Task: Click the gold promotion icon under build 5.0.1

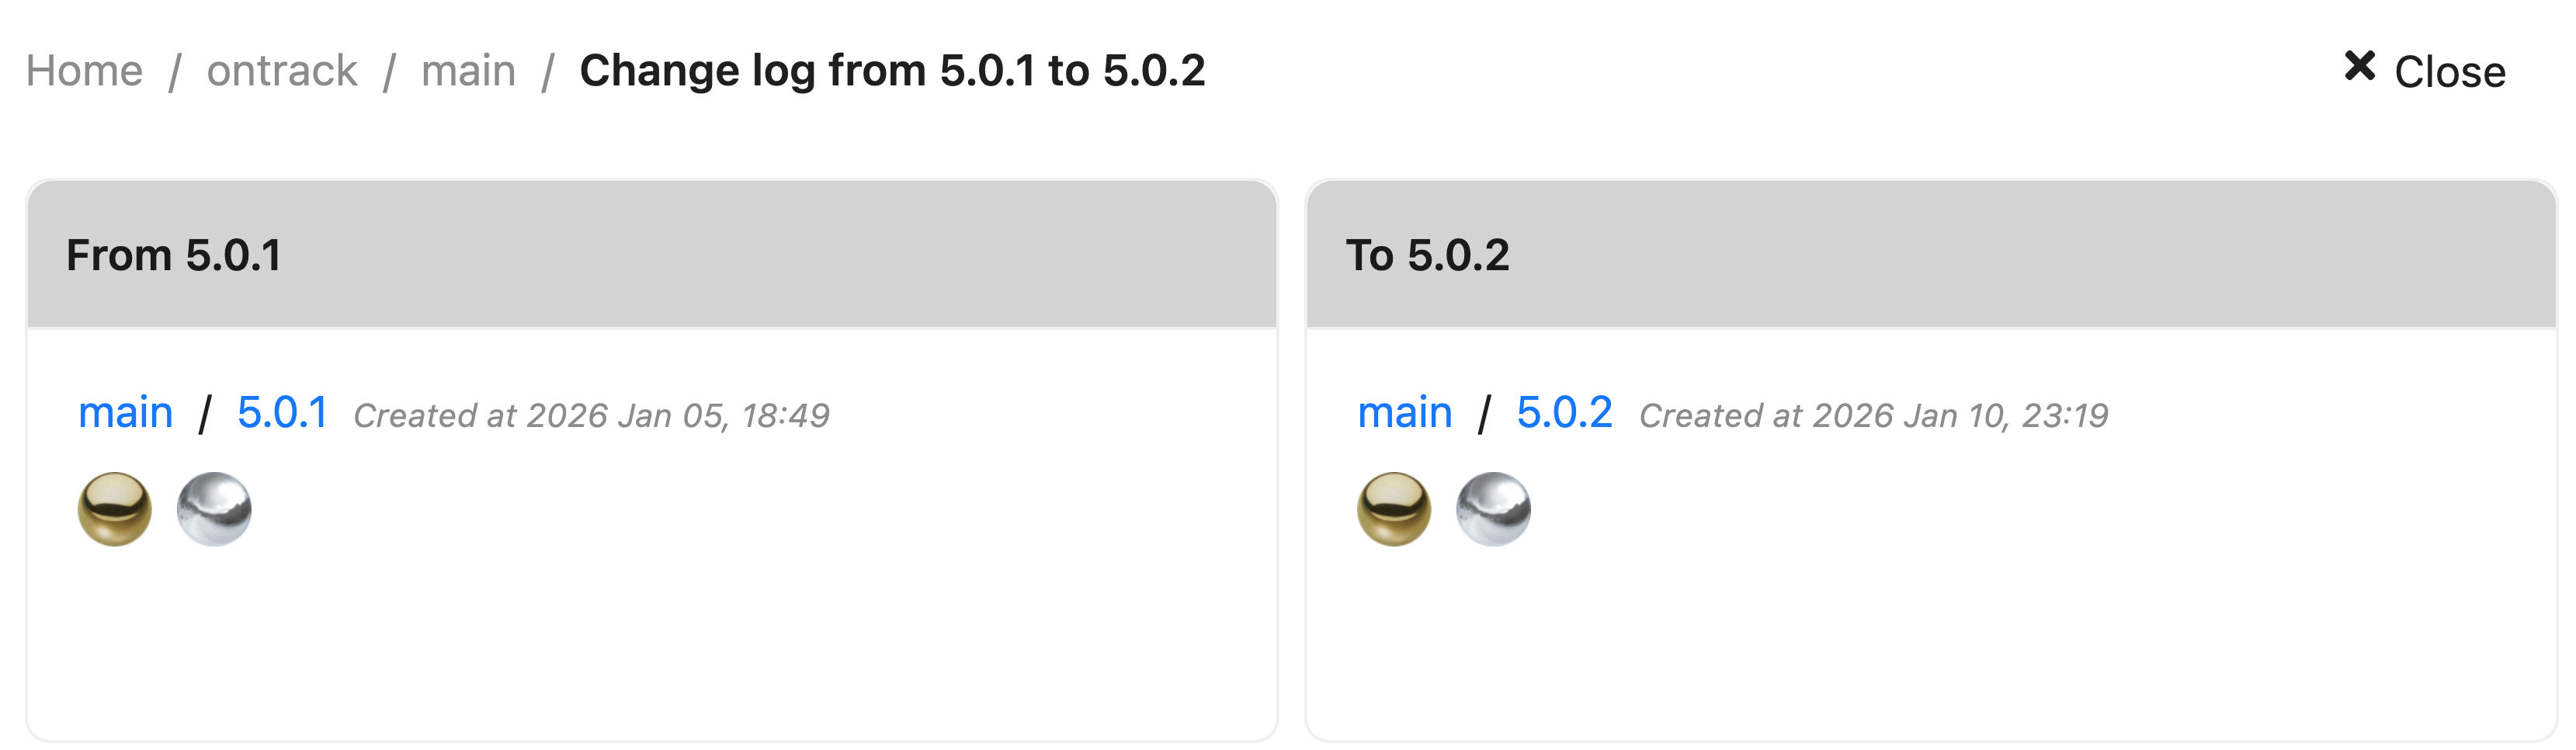Action: pyautogui.click(x=115, y=509)
